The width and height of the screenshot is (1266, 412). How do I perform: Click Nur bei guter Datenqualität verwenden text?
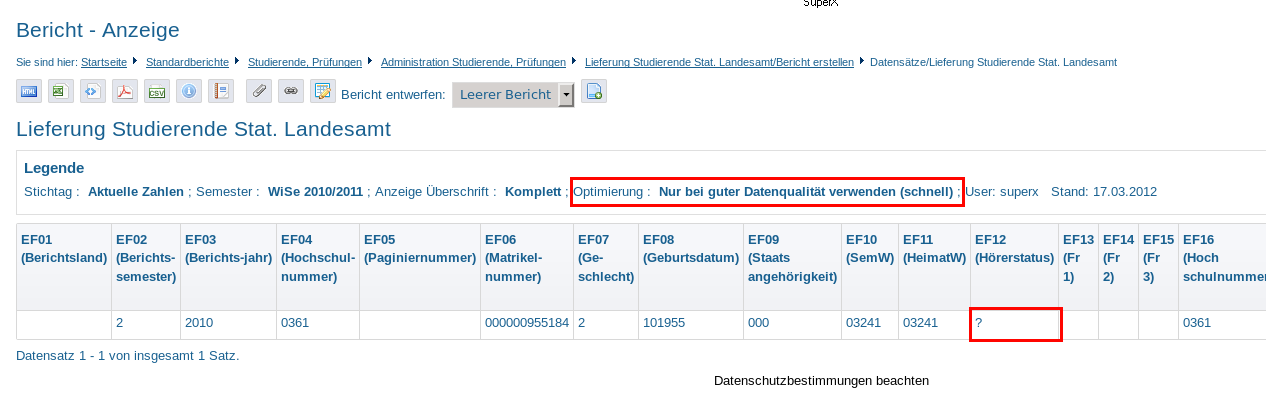point(806,191)
